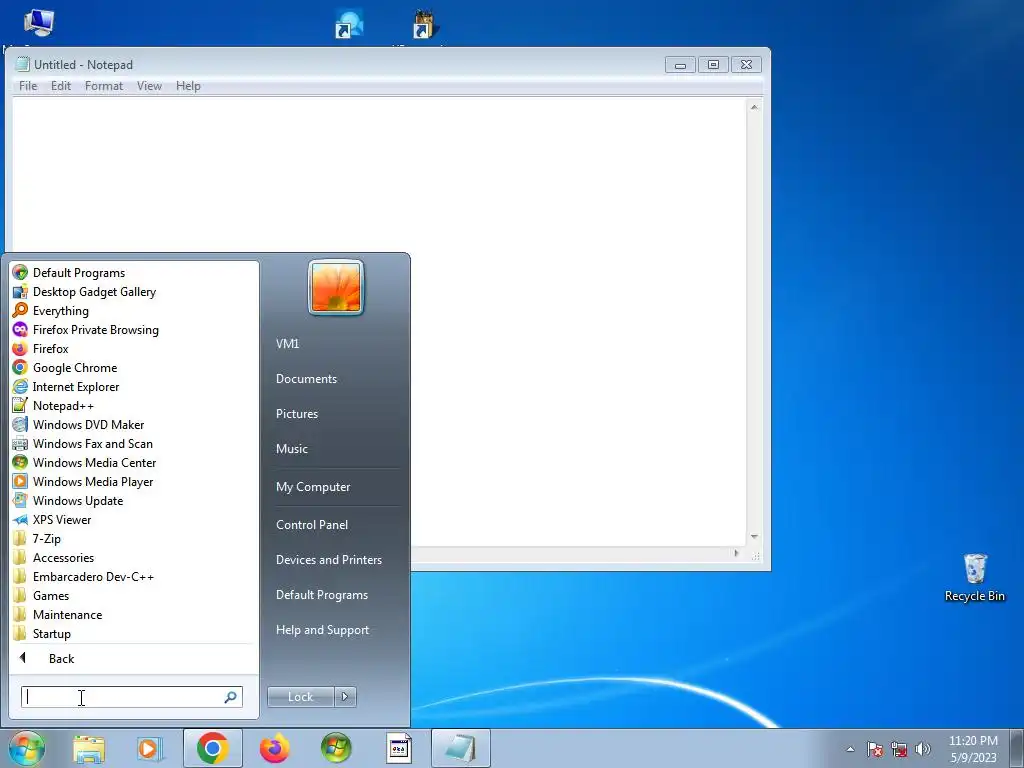Click the search magnifier icon in Start menu
This screenshot has width=1024, height=768.
click(230, 697)
